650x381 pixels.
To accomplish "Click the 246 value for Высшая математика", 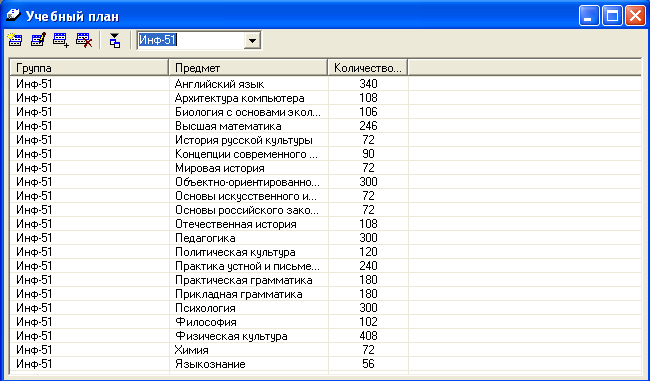I will [369, 126].
